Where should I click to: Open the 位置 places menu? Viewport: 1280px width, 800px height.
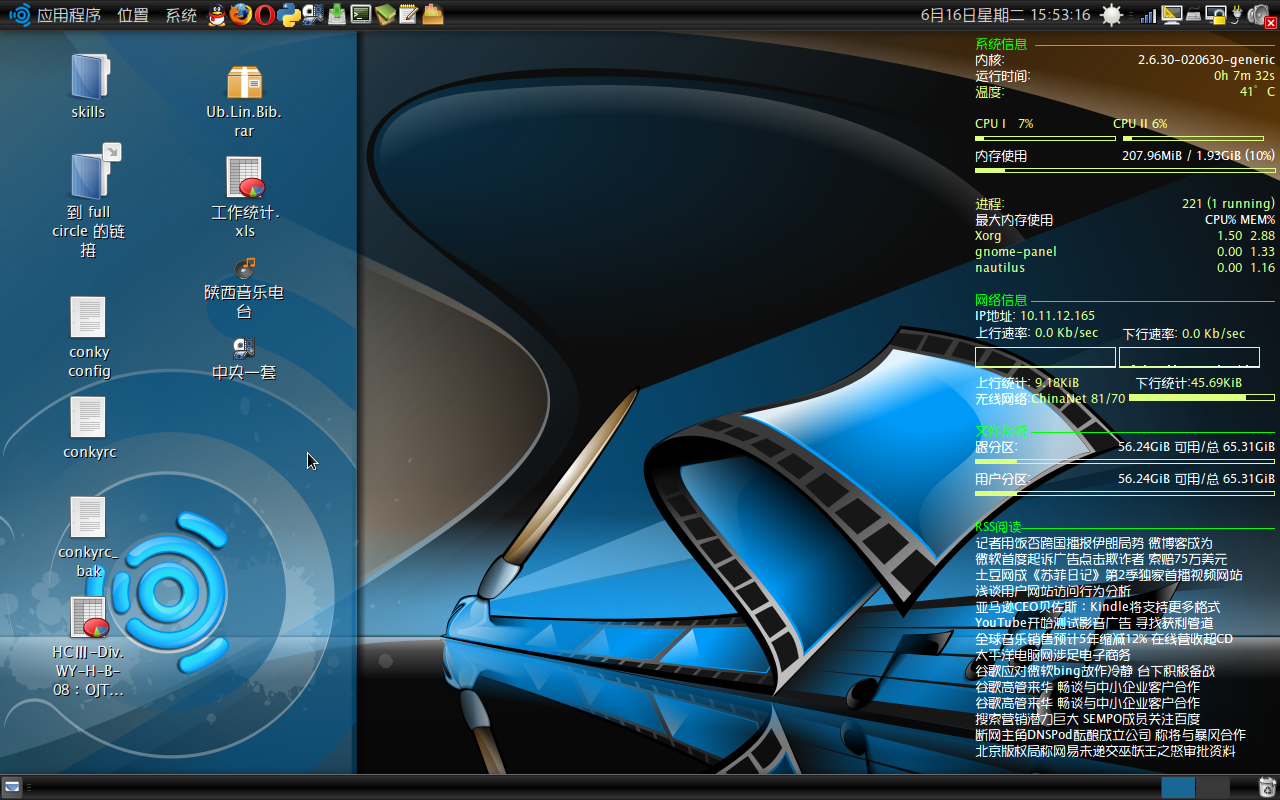[x=133, y=15]
